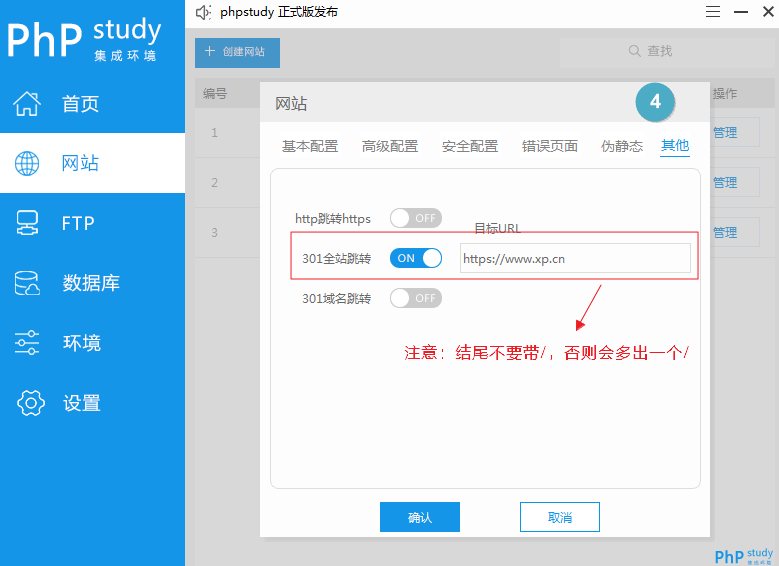Click 管理 button in row 1
This screenshot has height=566, width=779.
735,132
